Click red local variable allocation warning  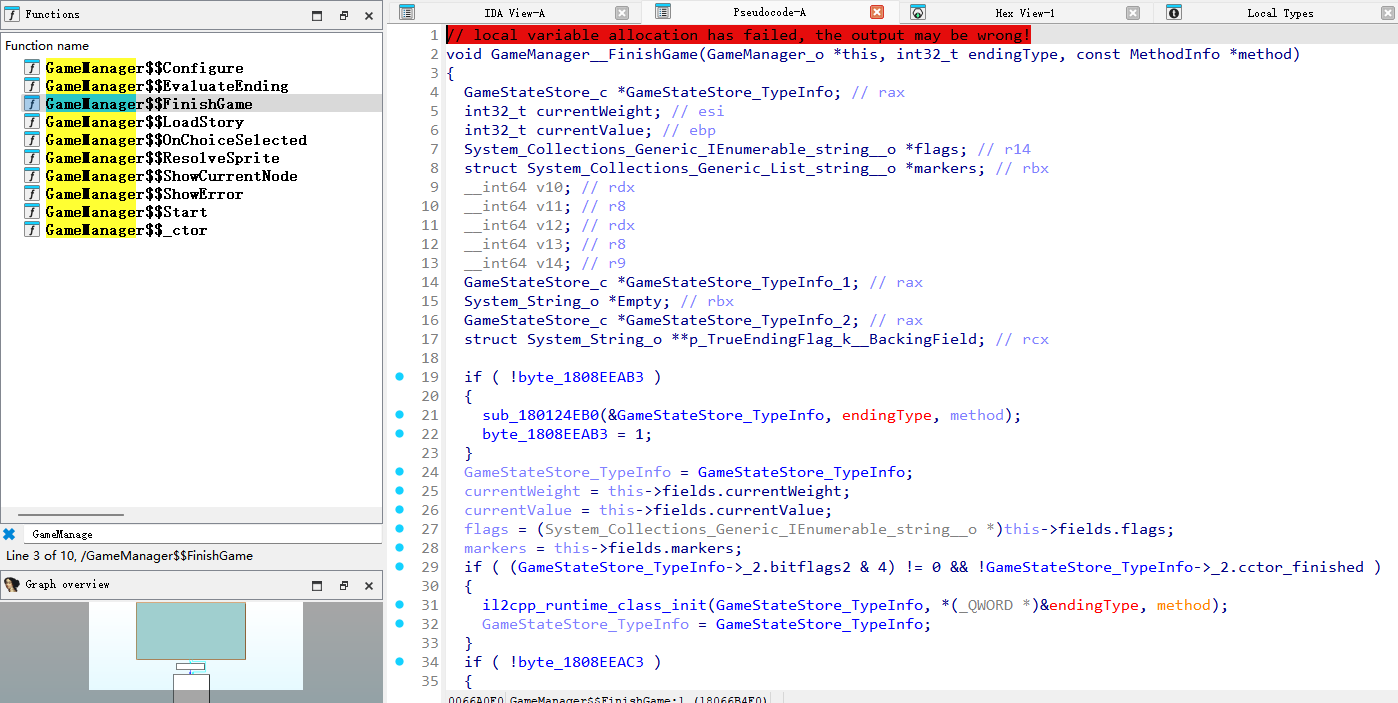(x=738, y=35)
